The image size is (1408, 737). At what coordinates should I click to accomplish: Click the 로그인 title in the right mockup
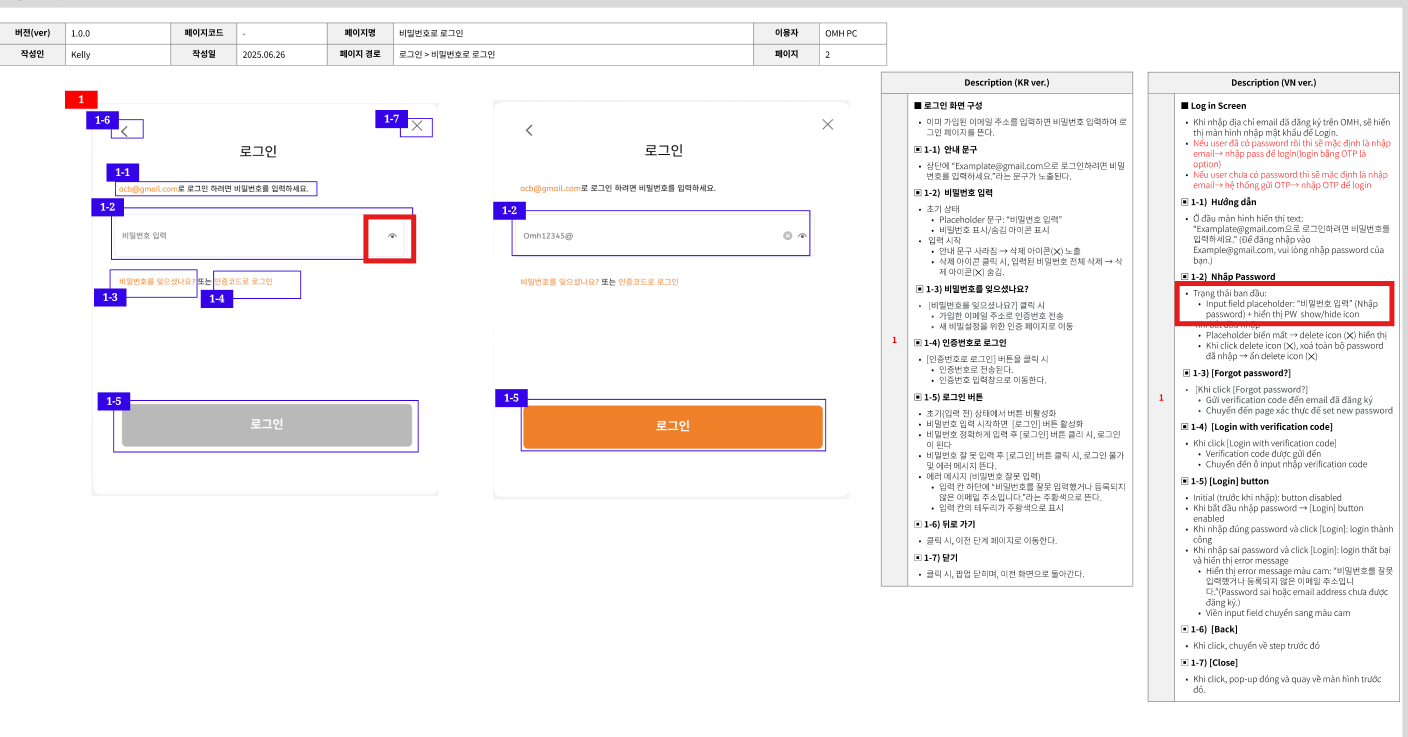click(x=664, y=151)
